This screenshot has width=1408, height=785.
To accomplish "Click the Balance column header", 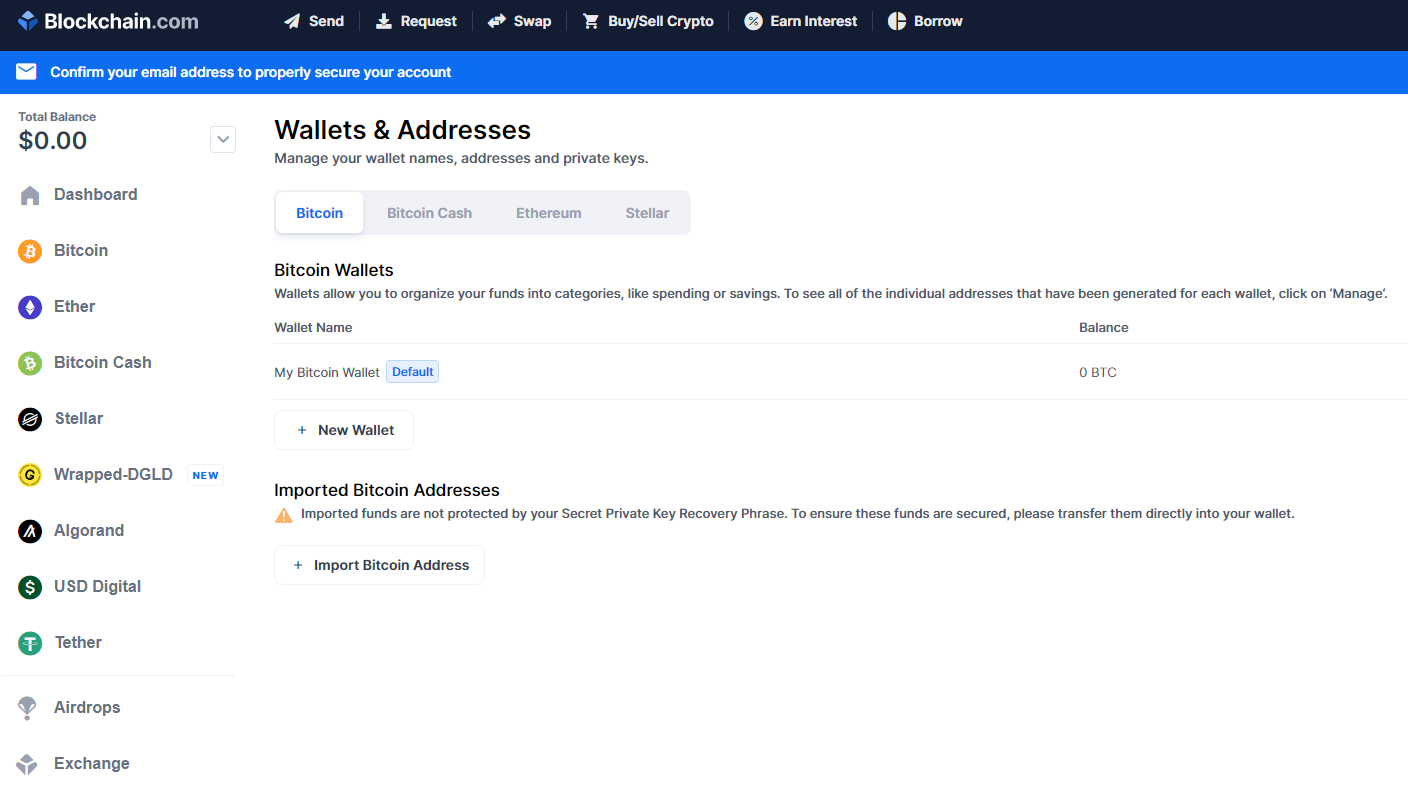I will 1104,328.
